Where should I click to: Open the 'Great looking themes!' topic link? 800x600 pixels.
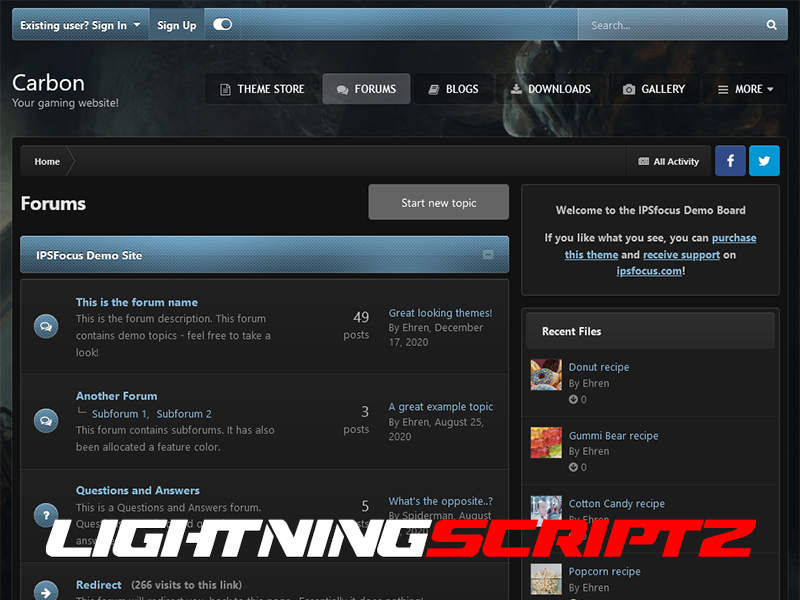click(440, 313)
